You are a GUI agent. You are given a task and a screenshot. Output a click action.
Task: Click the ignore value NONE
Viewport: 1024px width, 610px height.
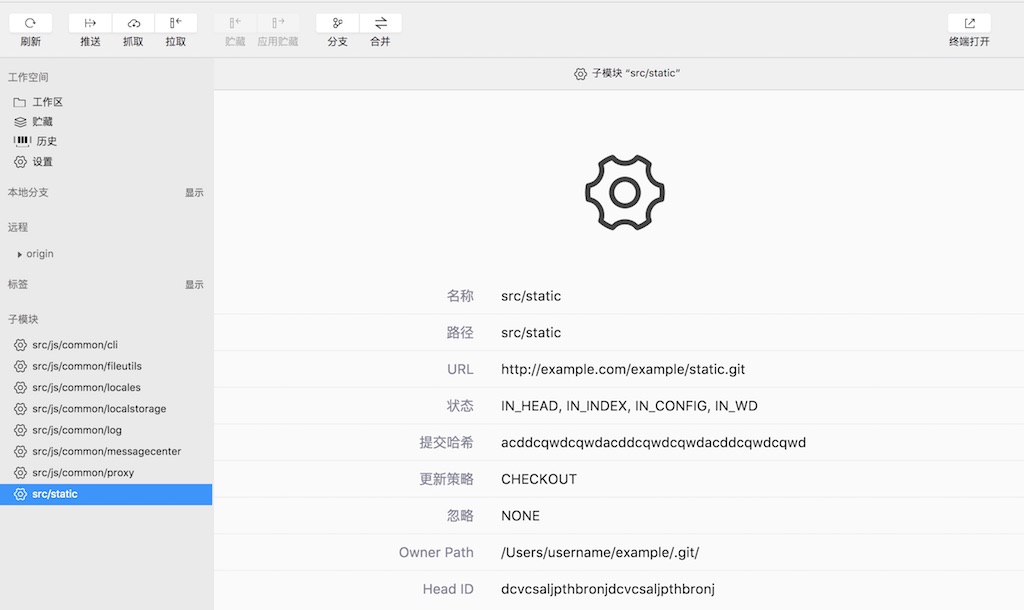(520, 515)
